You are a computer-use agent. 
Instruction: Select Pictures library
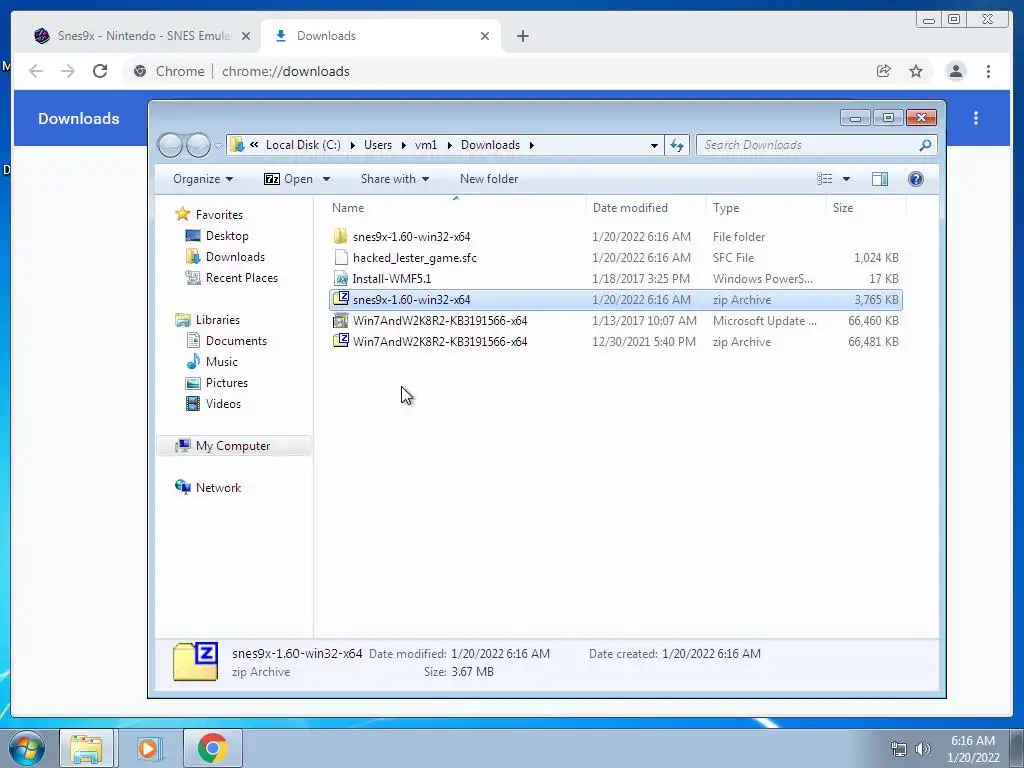227,383
